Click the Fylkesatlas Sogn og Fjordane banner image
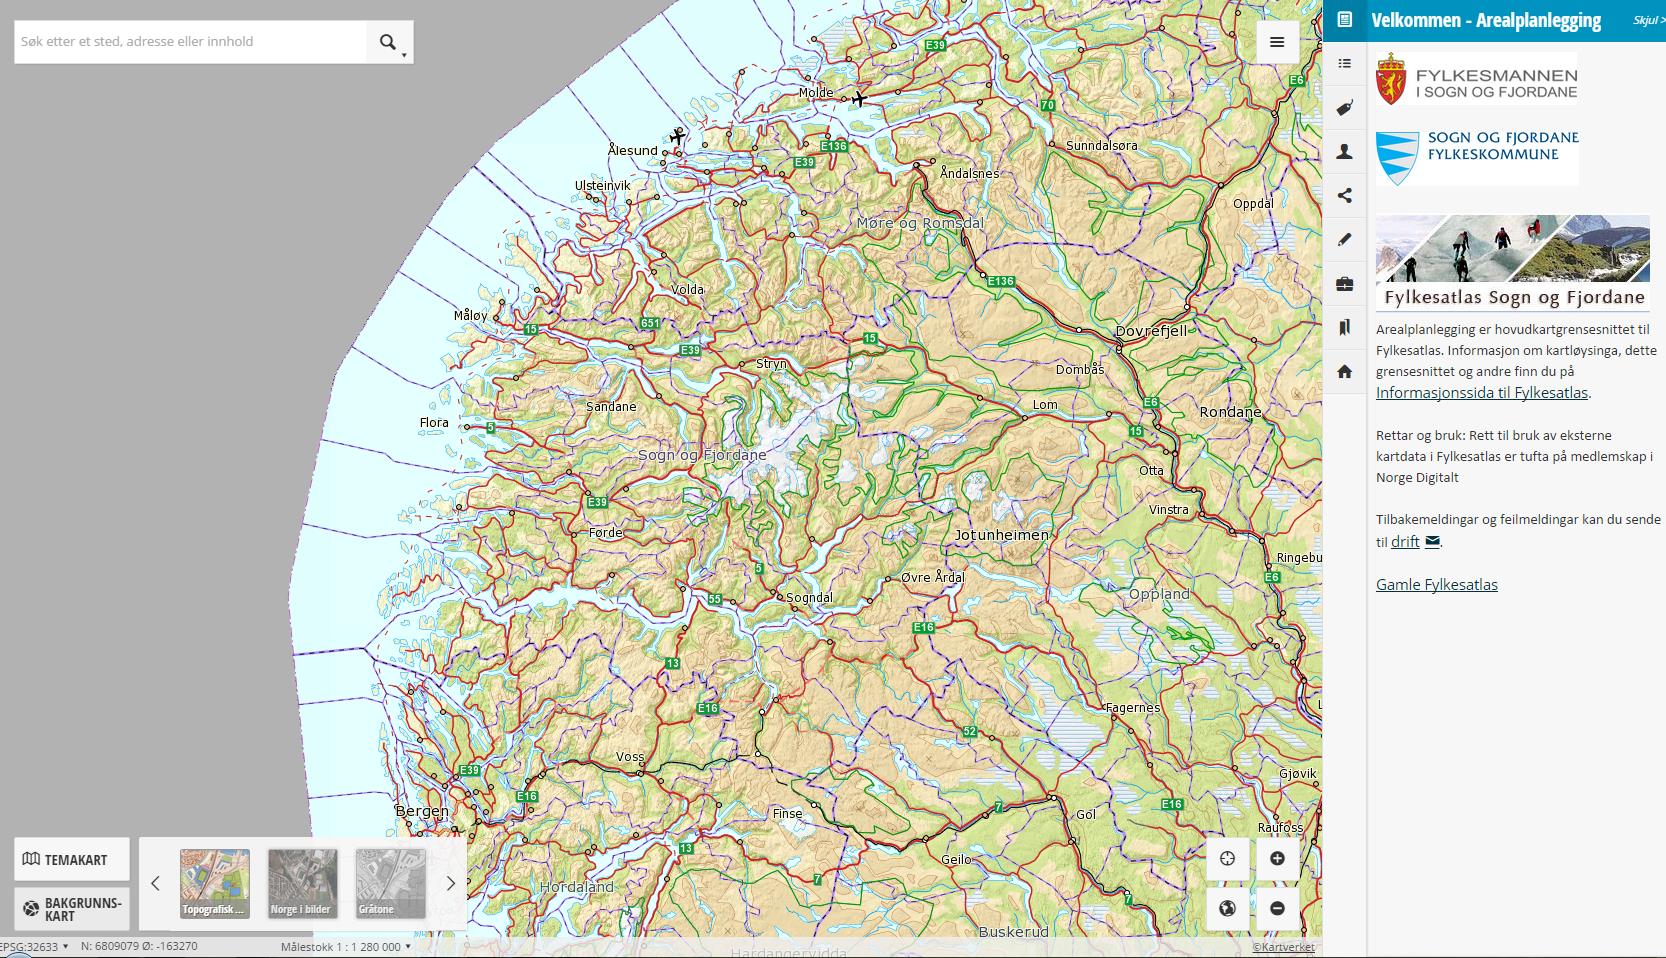 [x=1513, y=263]
